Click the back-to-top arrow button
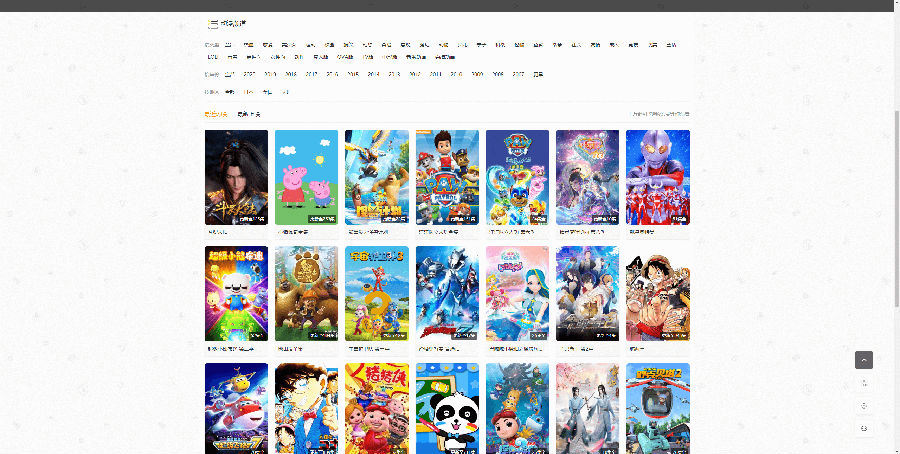Viewport: 900px width, 454px height. [864, 360]
